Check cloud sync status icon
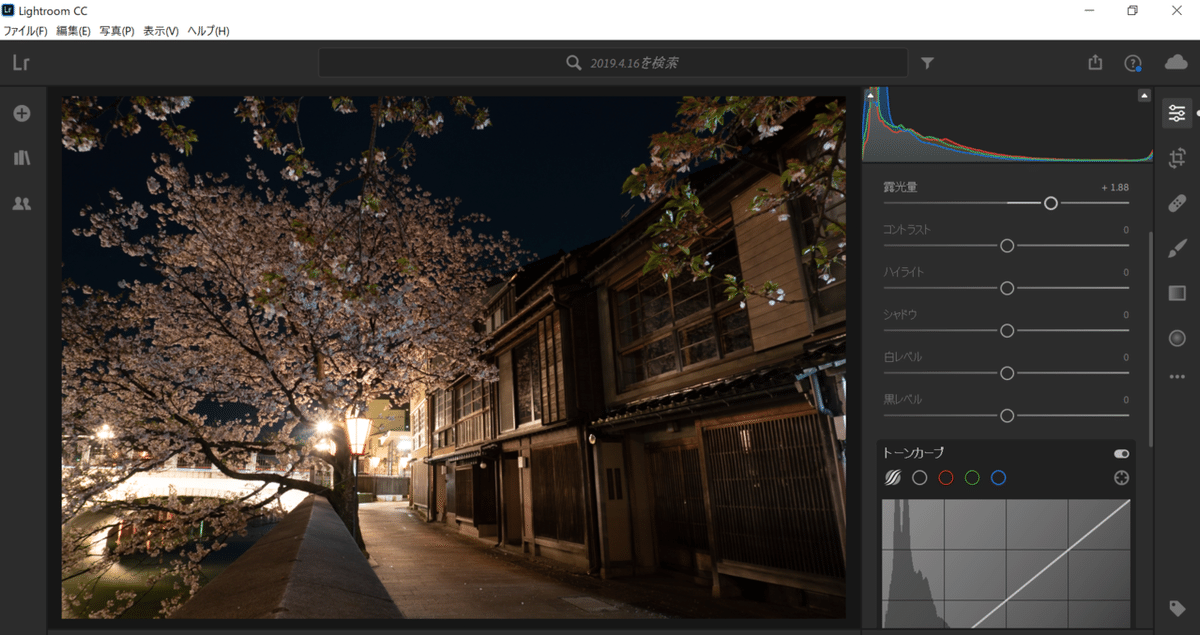1200x635 pixels. 1176,62
